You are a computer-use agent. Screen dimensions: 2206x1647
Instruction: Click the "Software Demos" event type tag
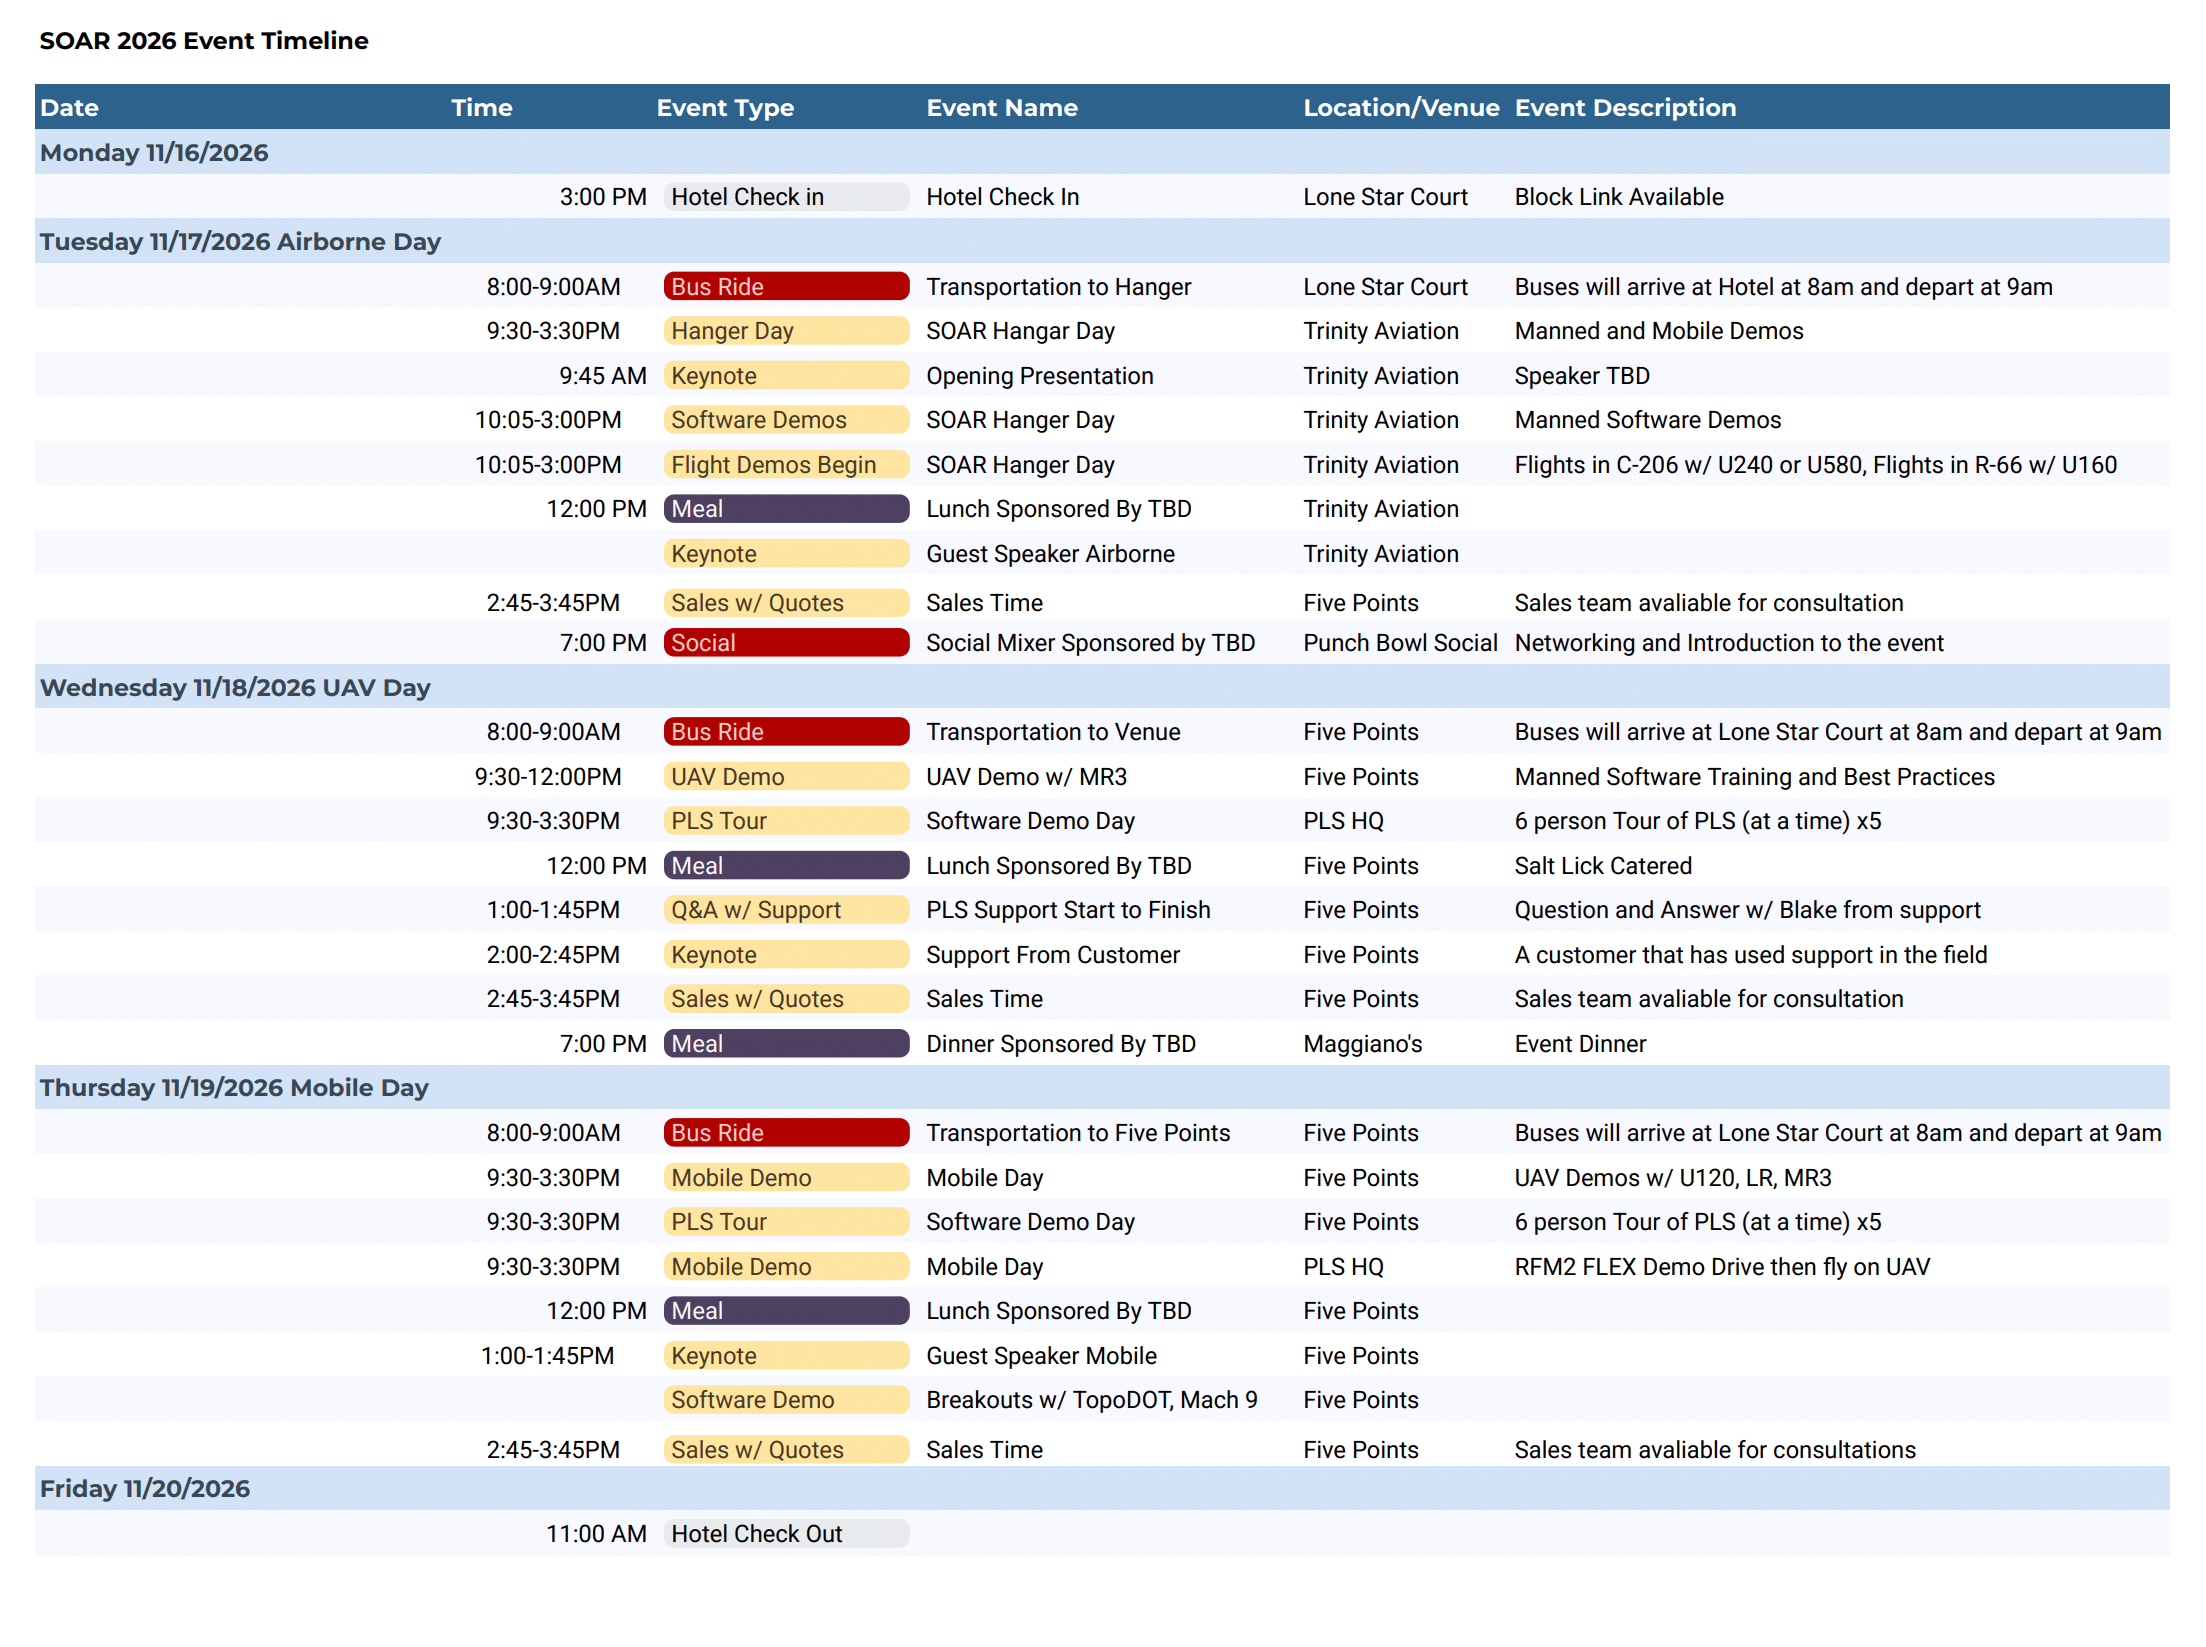[x=786, y=420]
